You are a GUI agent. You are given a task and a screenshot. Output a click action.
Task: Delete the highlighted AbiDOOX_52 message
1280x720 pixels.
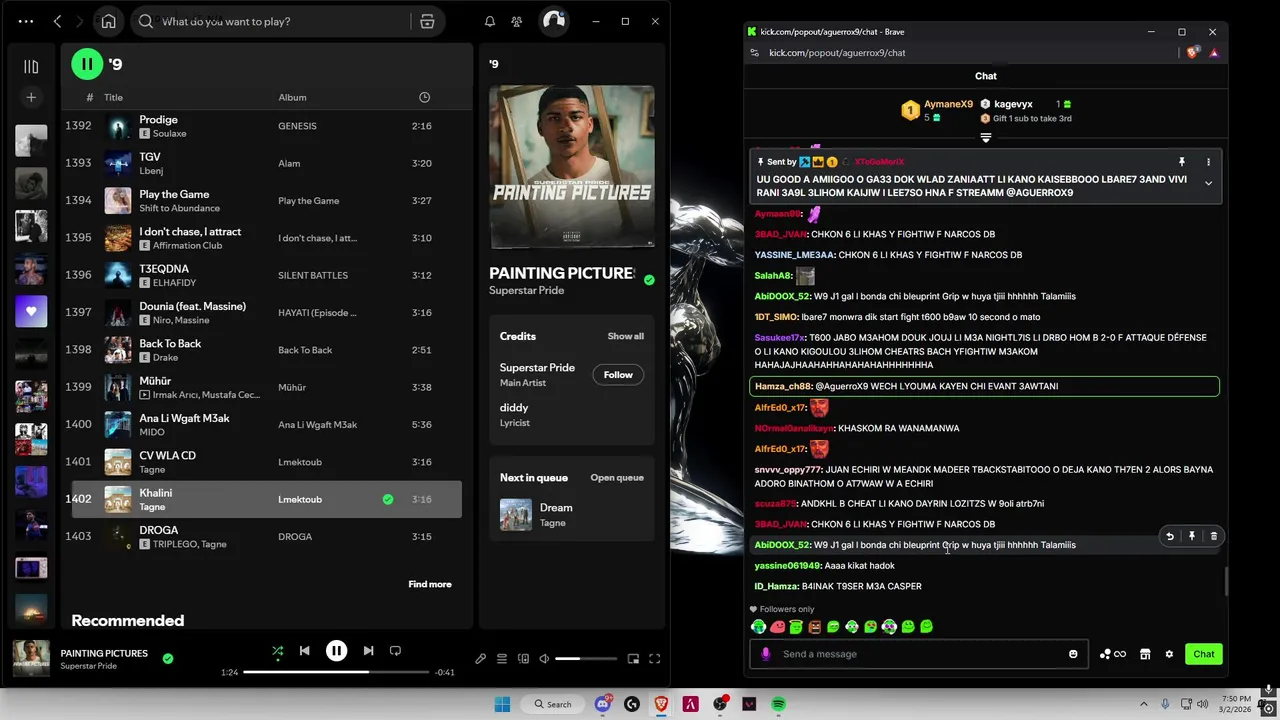coord(1214,536)
